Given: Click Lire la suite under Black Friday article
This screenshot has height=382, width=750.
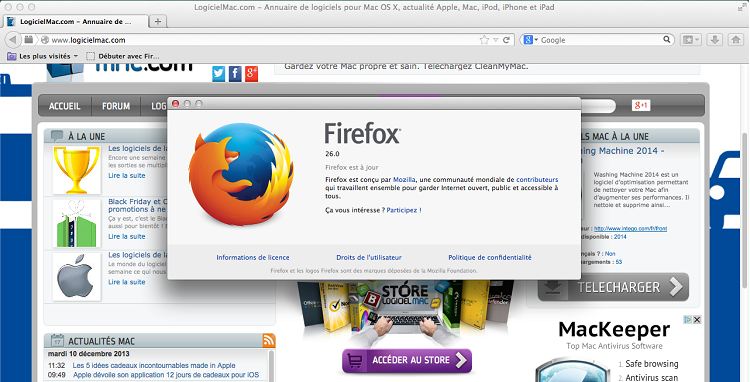Looking at the screenshot, I should (126, 236).
